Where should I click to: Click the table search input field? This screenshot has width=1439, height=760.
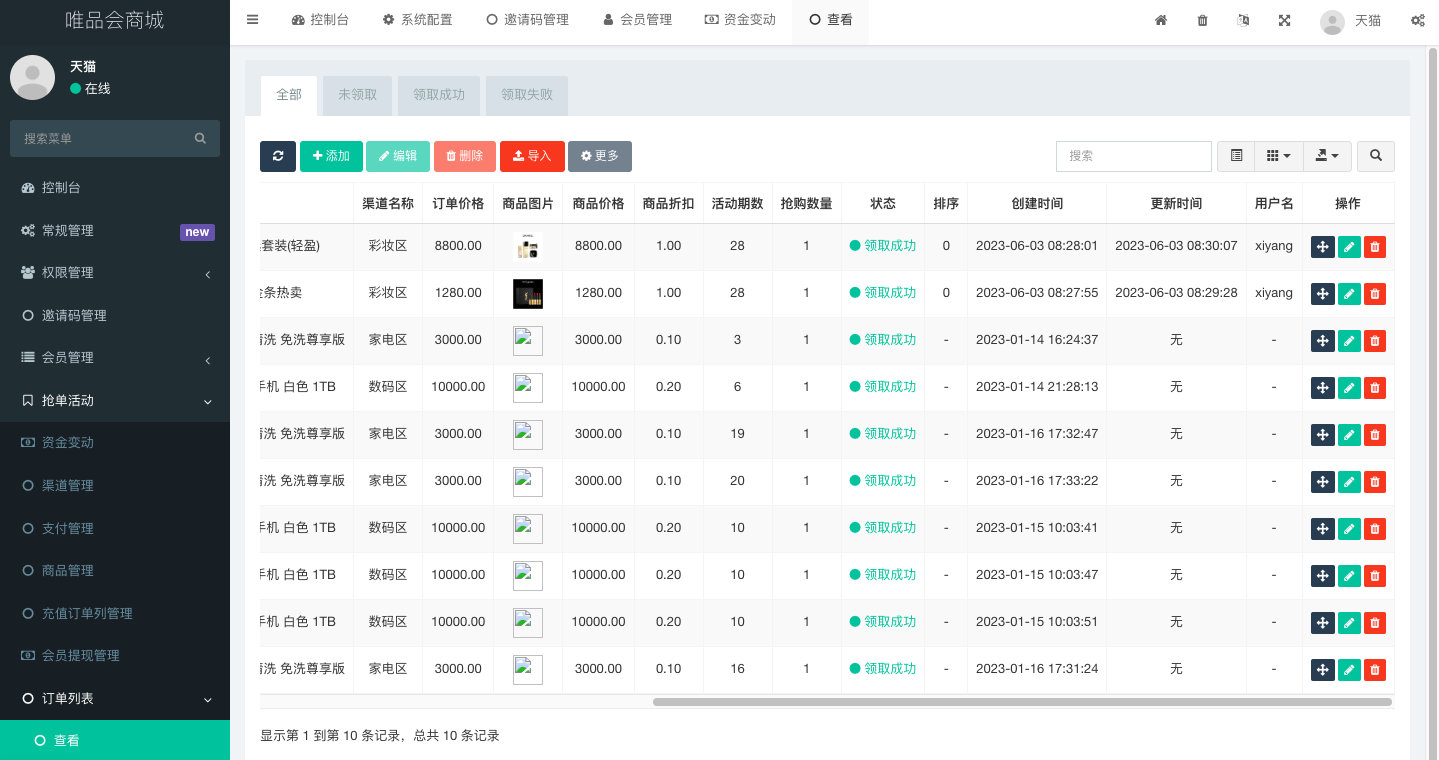point(1133,156)
